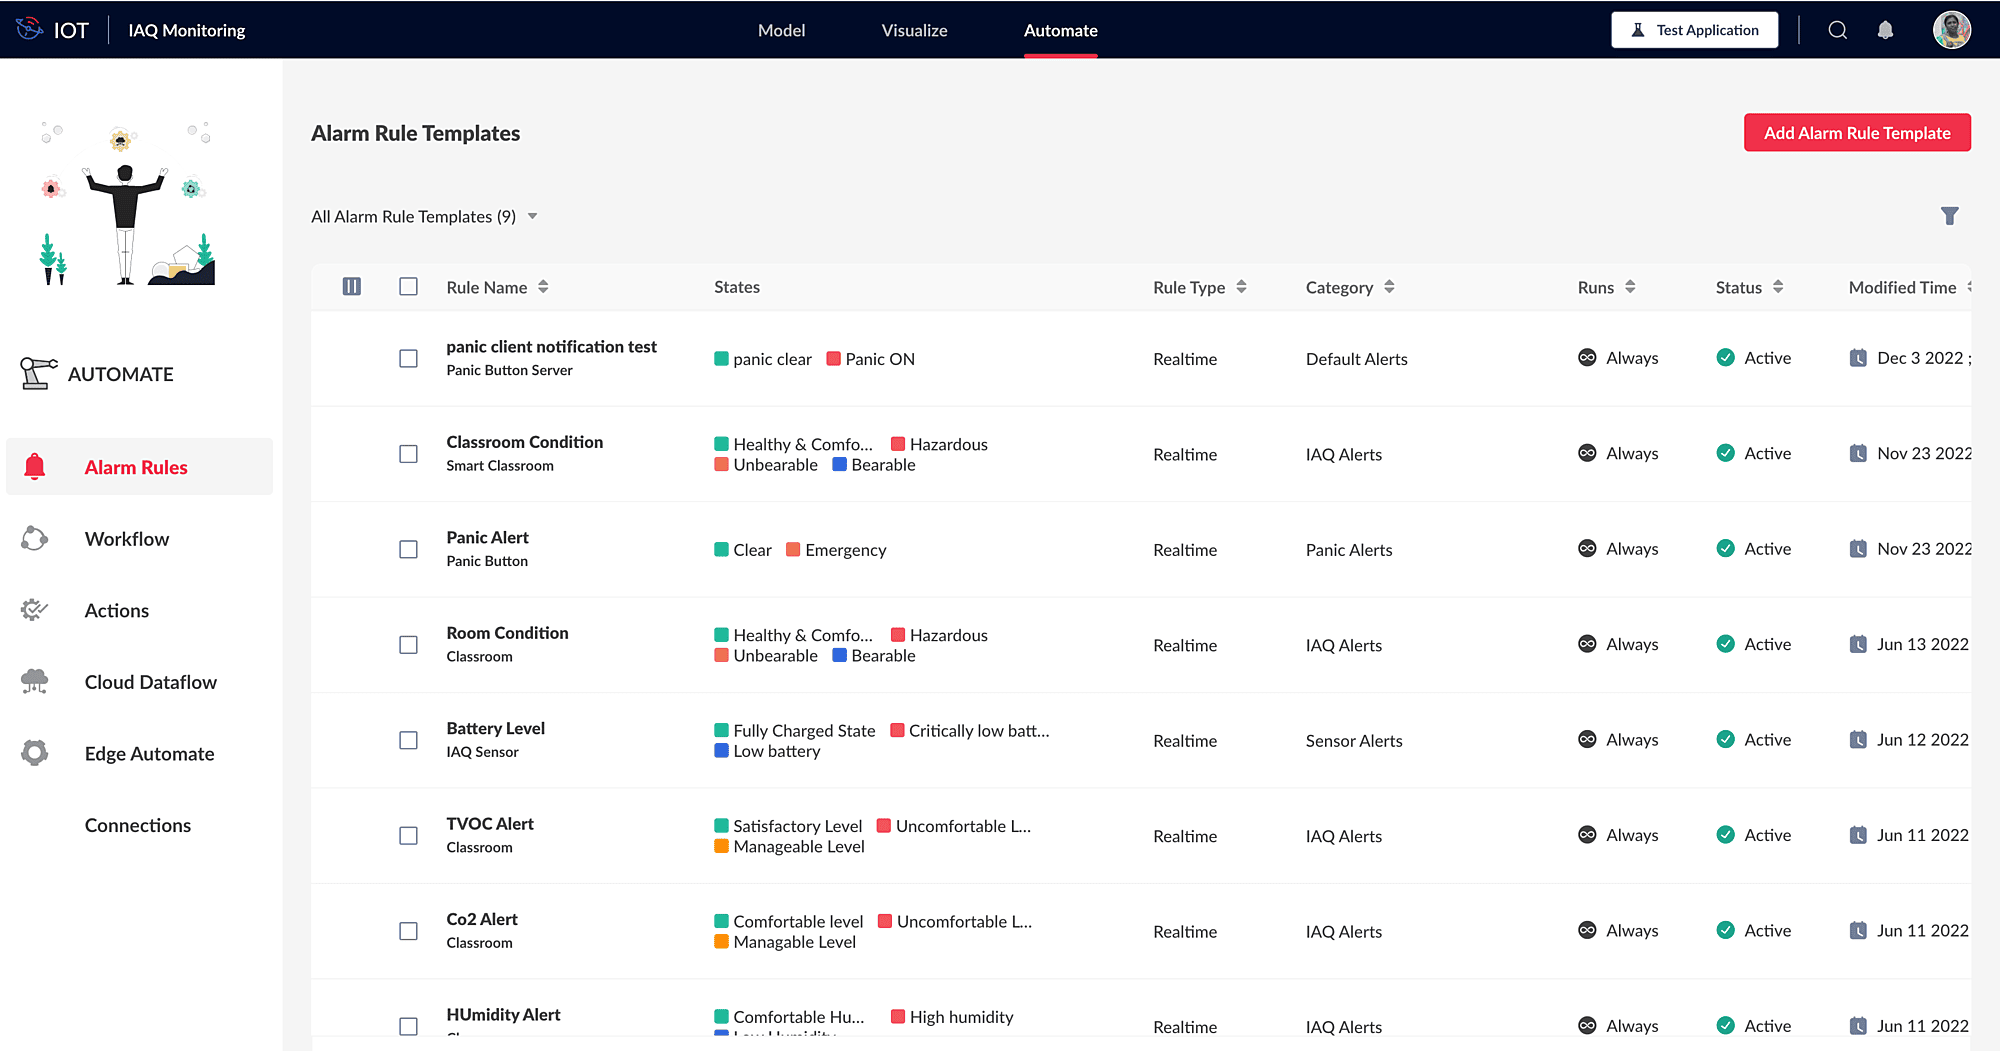Viewport: 2000px width, 1051px height.
Task: Click the red Hazardous state swatch in Room Condition
Action: pos(898,635)
